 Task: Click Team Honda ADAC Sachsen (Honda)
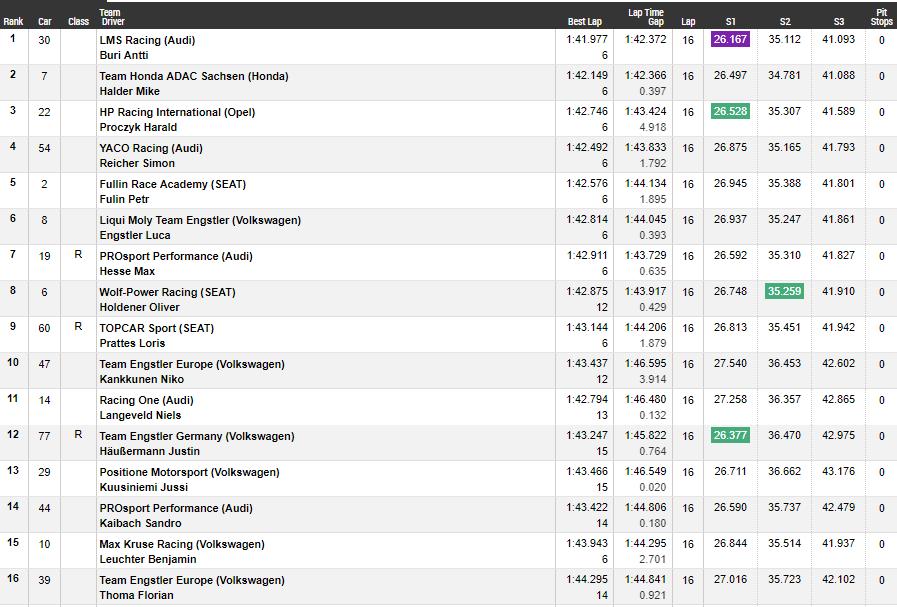coord(194,76)
